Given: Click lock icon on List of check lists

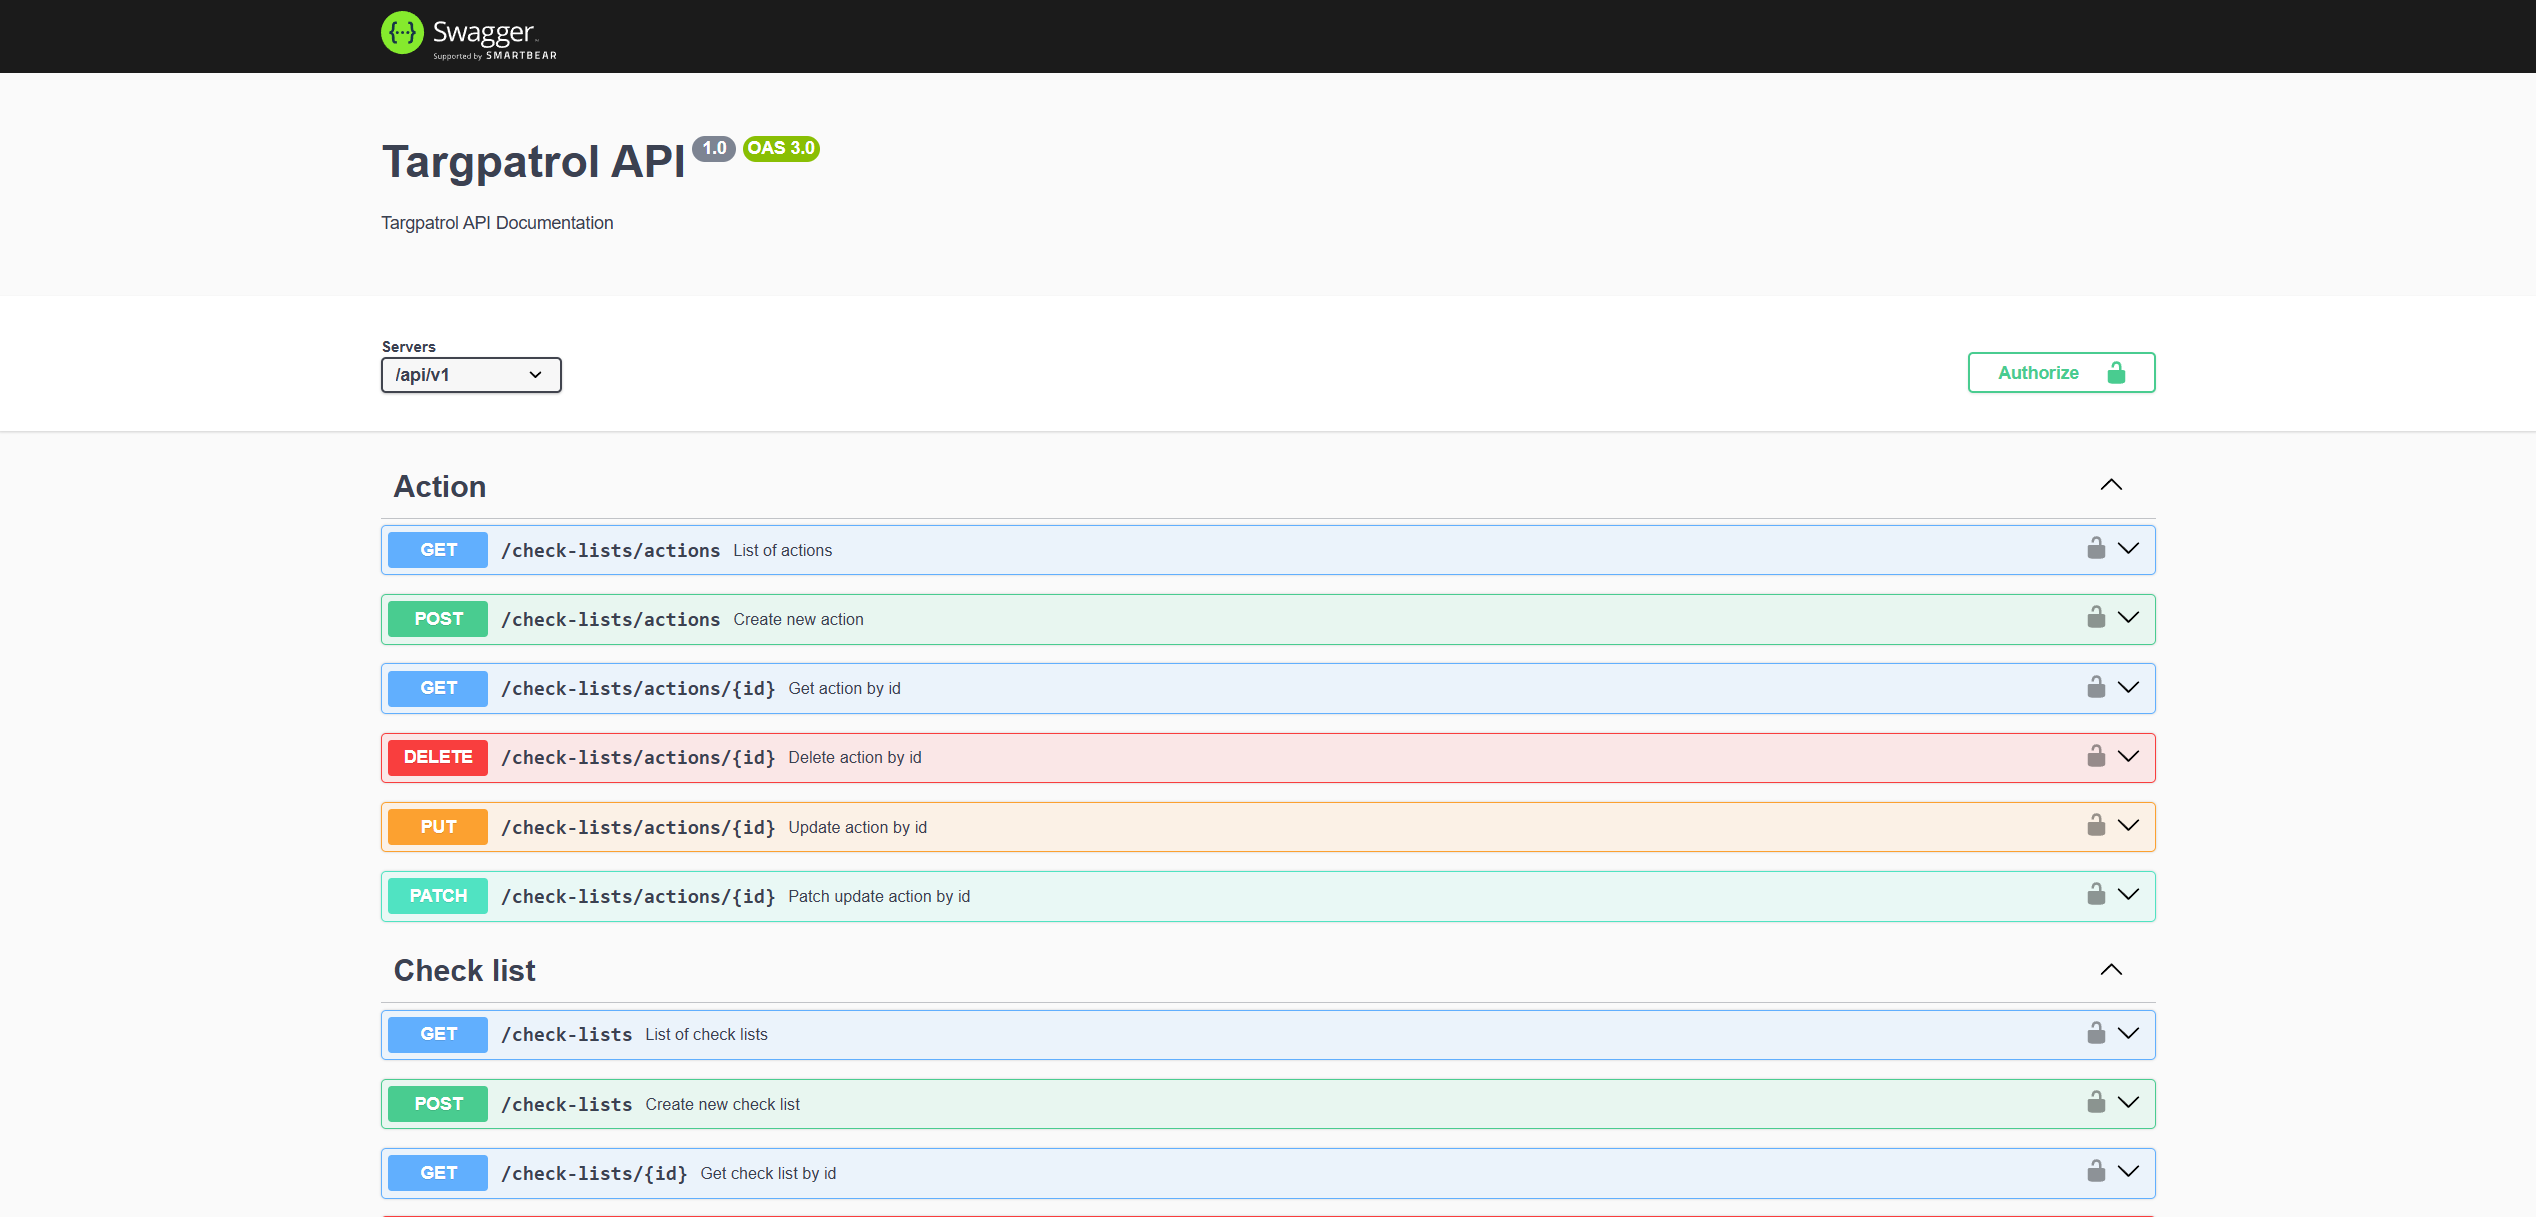Looking at the screenshot, I should point(2096,1033).
